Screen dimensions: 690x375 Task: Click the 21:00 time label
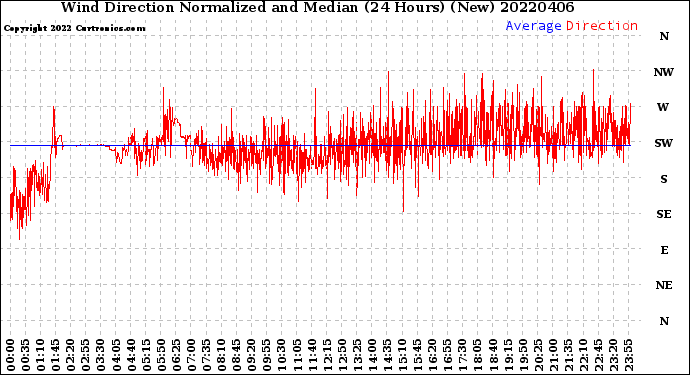click(x=553, y=355)
